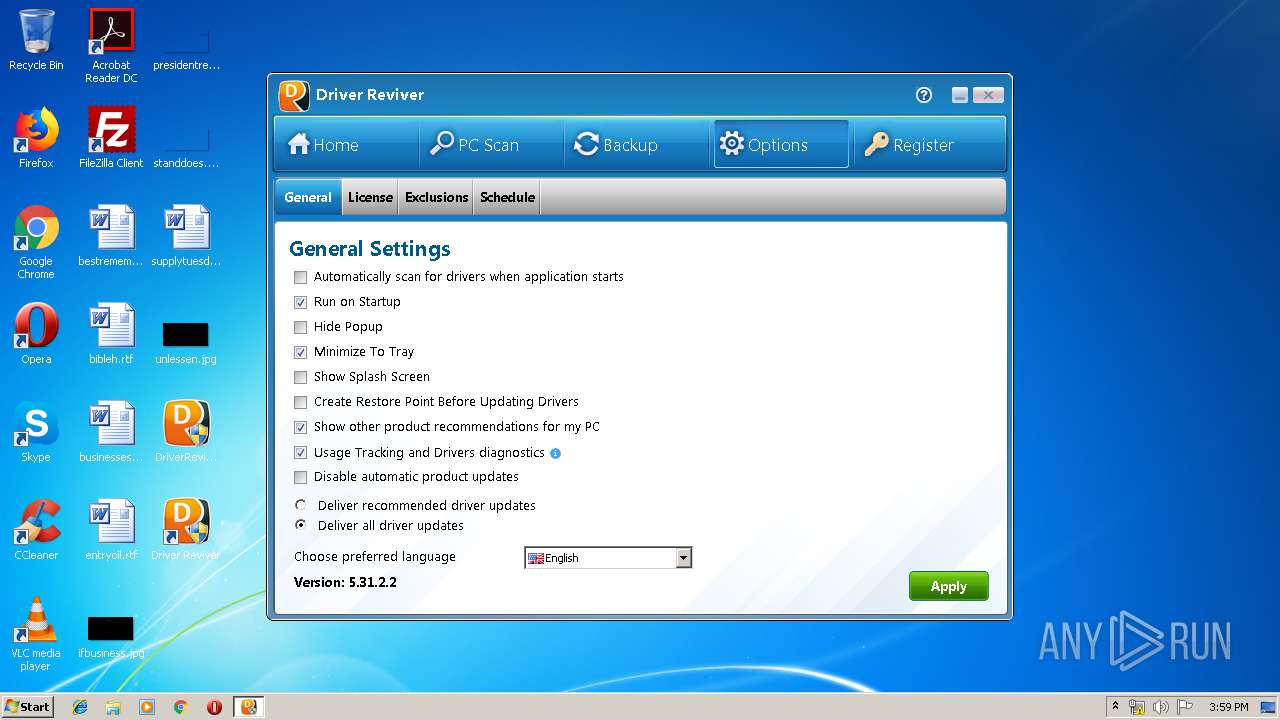Switch to the Schedule tab

(507, 197)
